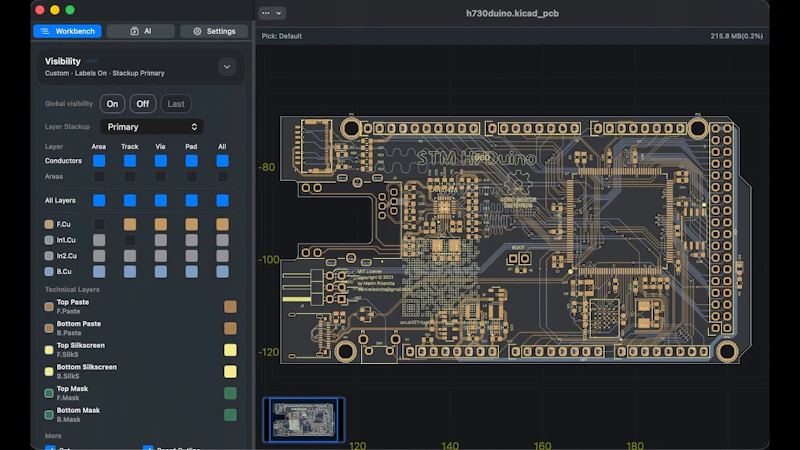Viewport: 800px width, 450px height.
Task: Hide F.Cu vias
Action: click(161, 224)
